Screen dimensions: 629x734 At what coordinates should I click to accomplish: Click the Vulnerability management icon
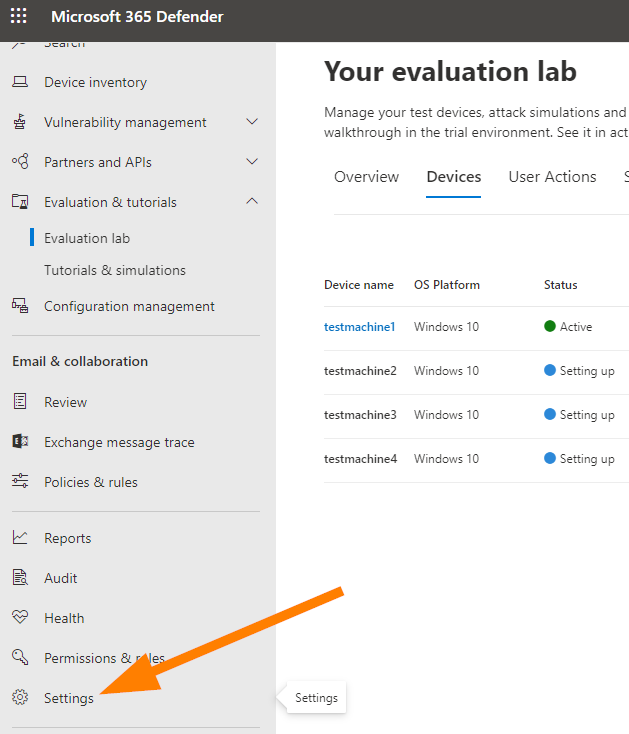tap(20, 122)
